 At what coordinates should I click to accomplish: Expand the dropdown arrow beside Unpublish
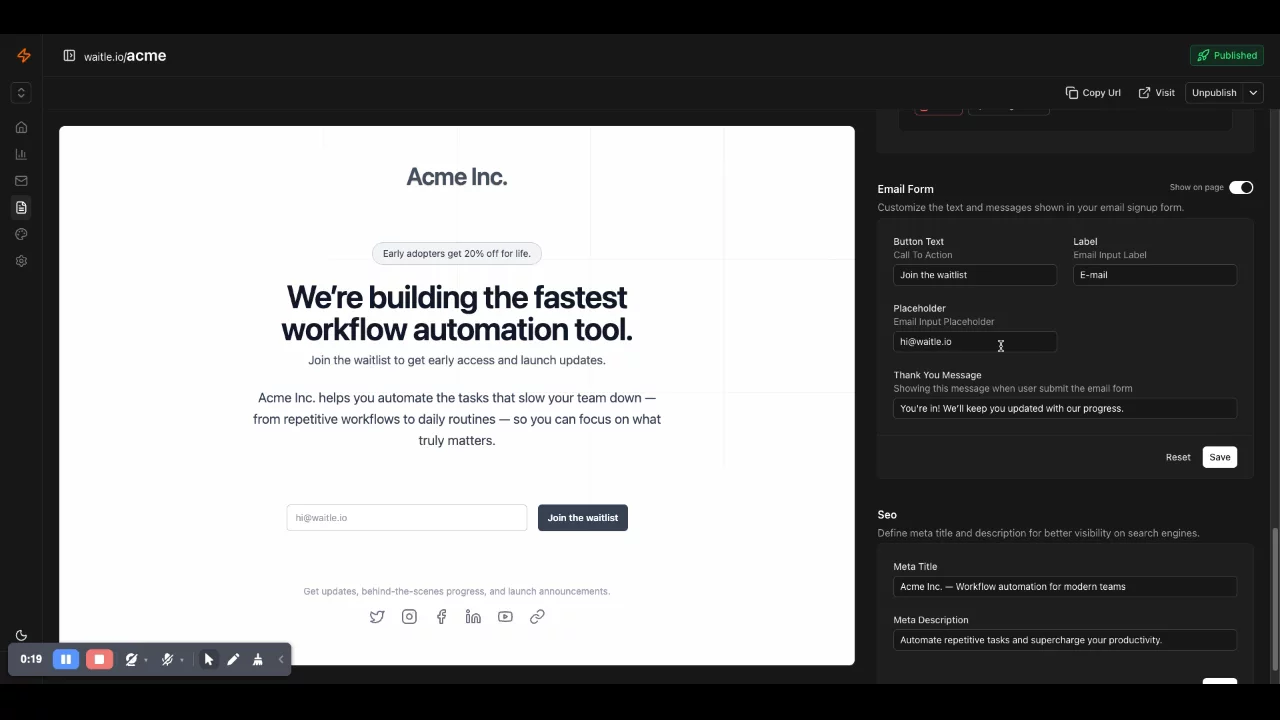[x=1253, y=93]
